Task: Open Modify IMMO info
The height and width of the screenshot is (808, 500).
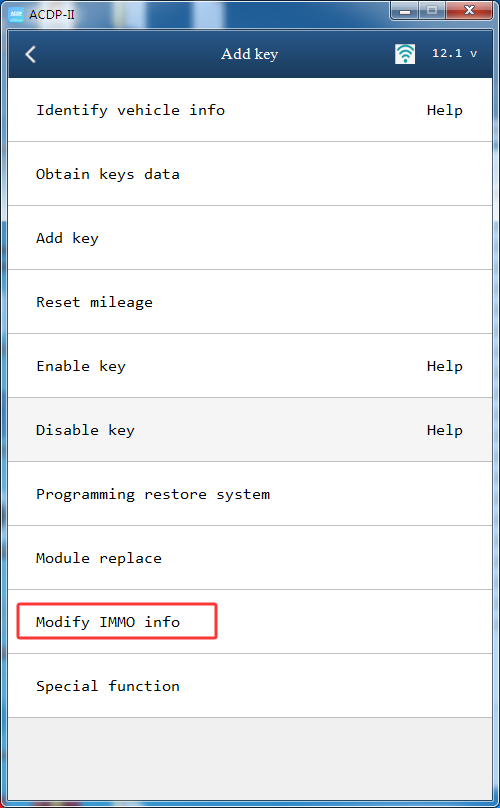Action: pyautogui.click(x=250, y=621)
